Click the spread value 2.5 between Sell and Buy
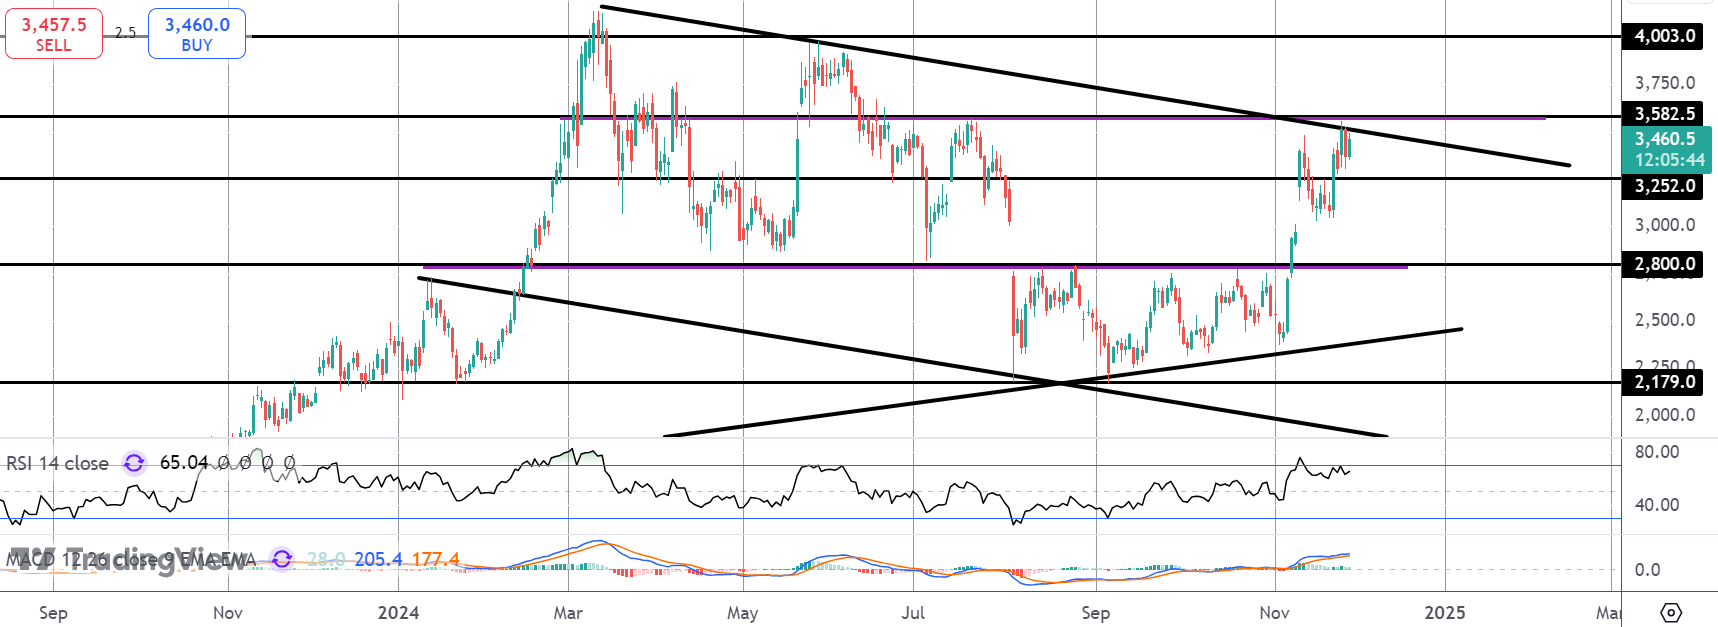The image size is (1718, 627). tap(125, 33)
